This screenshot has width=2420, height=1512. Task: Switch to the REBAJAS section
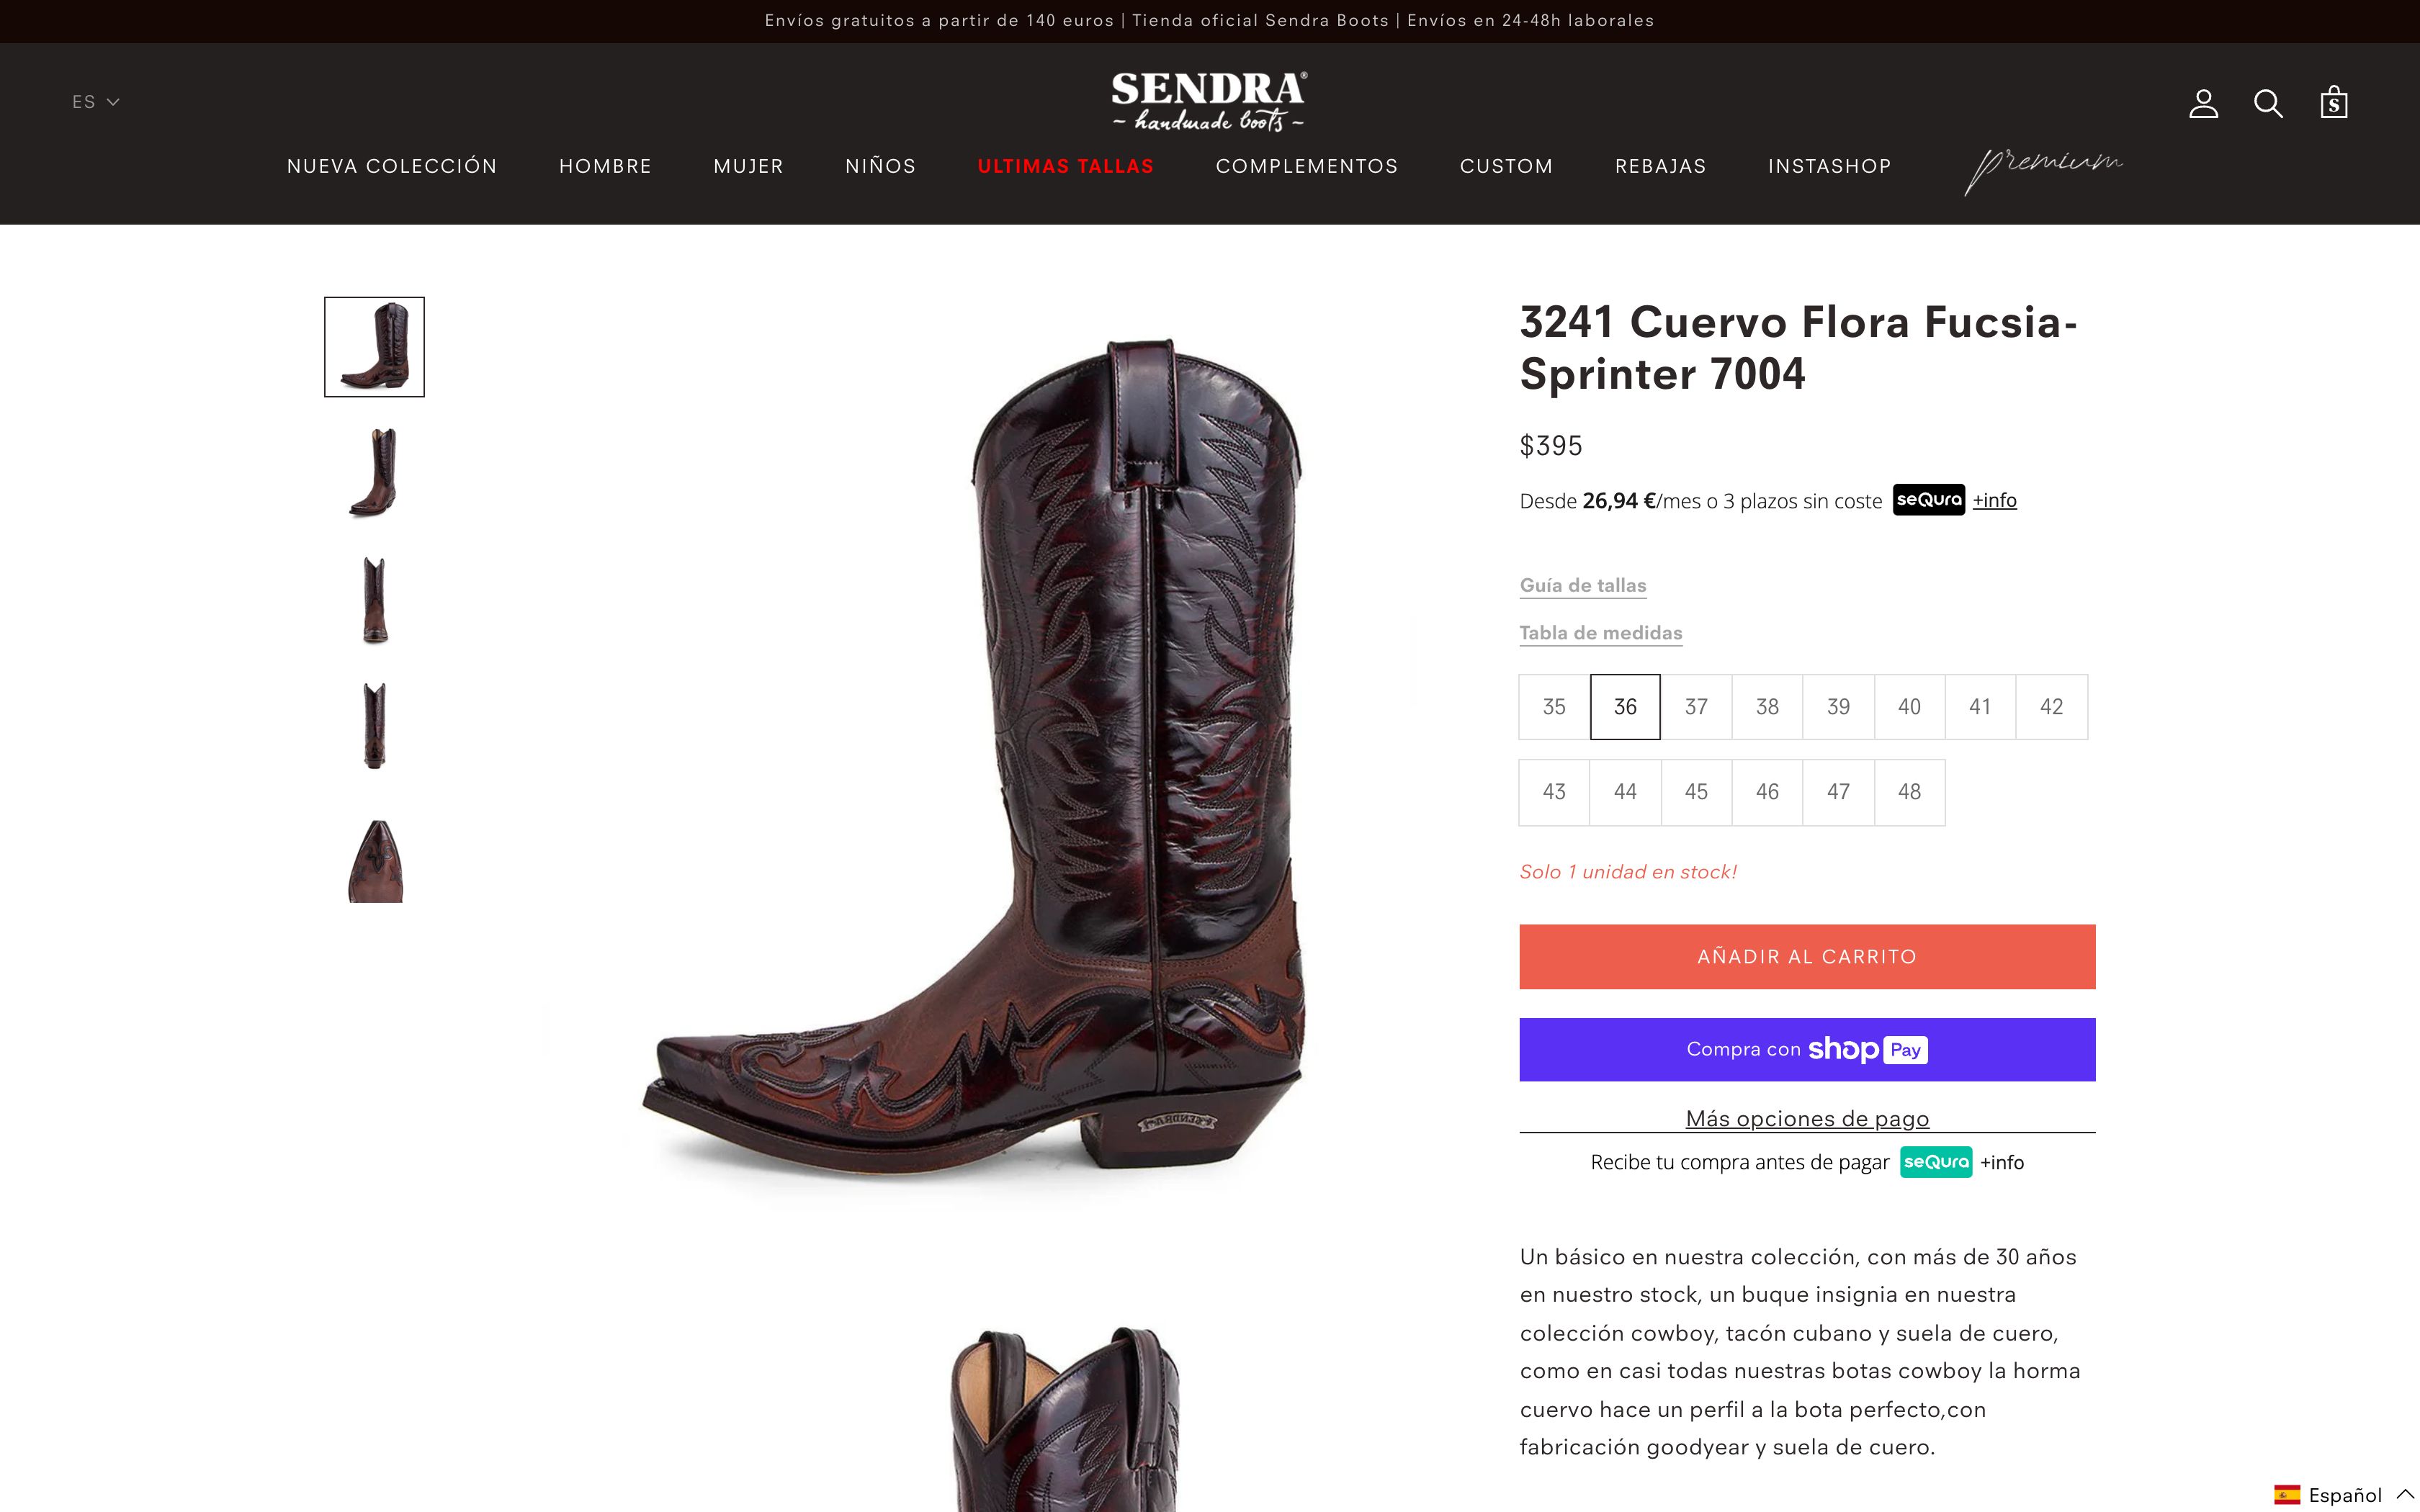point(1661,166)
